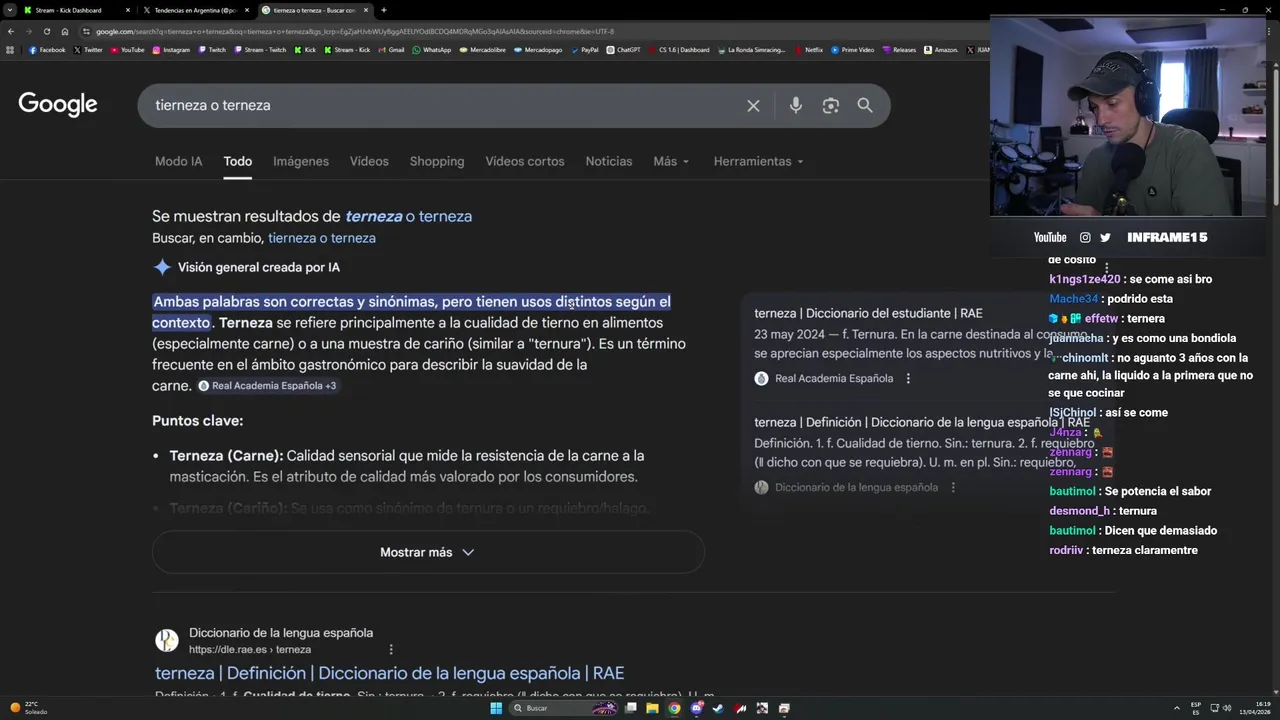Open Discord from the taskbar

pyautogui.click(x=696, y=708)
